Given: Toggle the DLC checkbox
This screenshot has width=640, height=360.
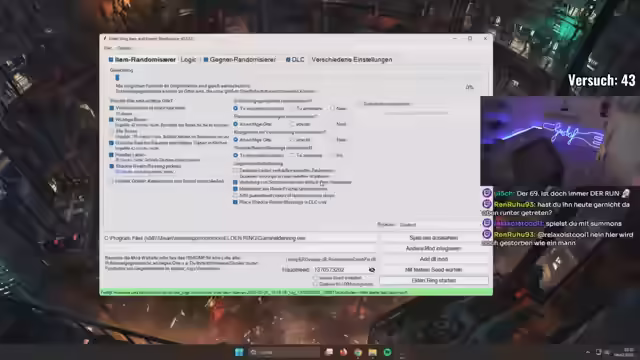Looking at the screenshot, I should coord(288,60).
